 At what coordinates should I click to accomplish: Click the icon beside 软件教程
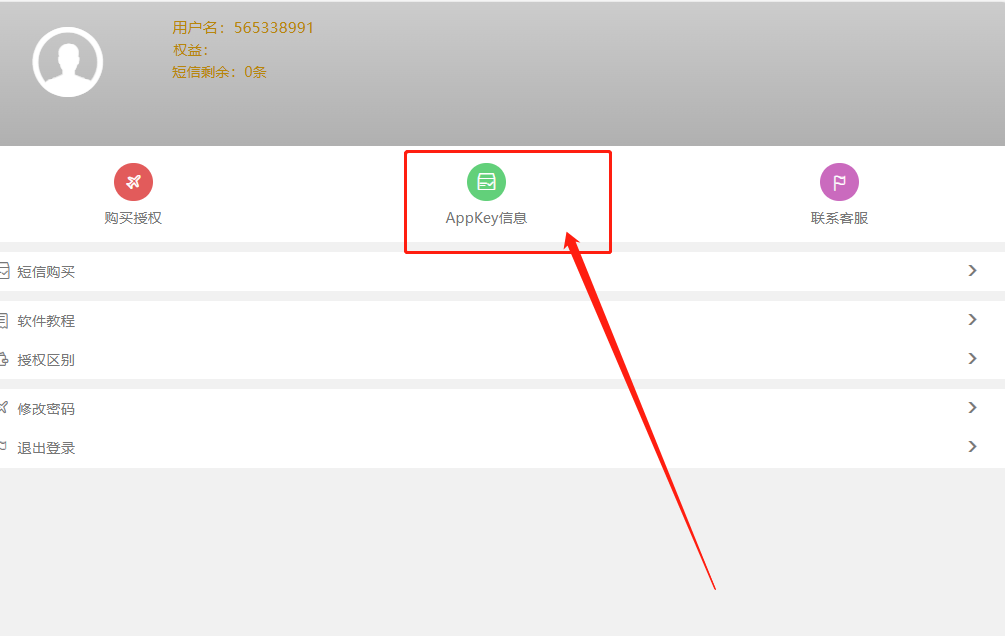coord(4,320)
